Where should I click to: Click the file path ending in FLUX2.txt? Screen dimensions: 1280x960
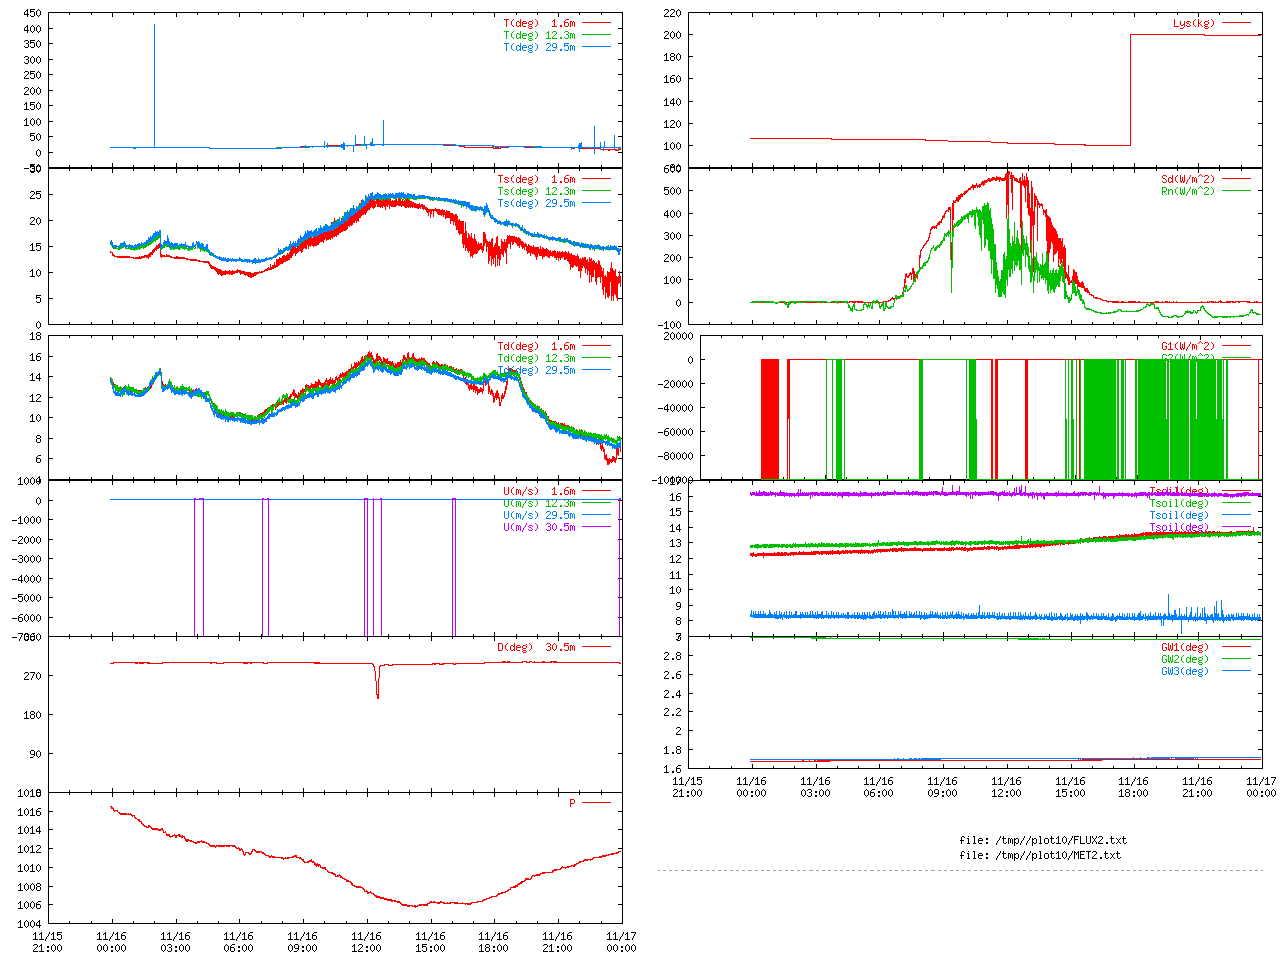[1043, 841]
